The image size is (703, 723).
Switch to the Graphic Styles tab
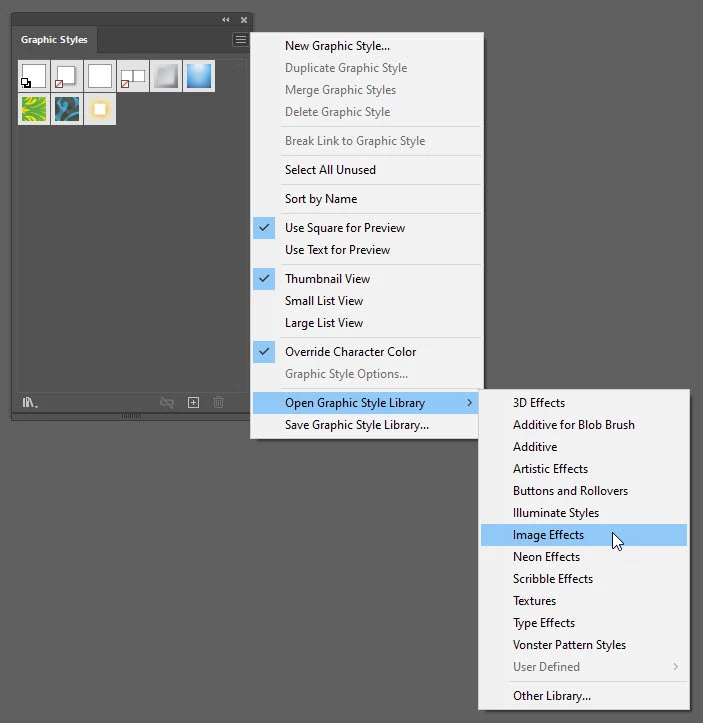[54, 40]
